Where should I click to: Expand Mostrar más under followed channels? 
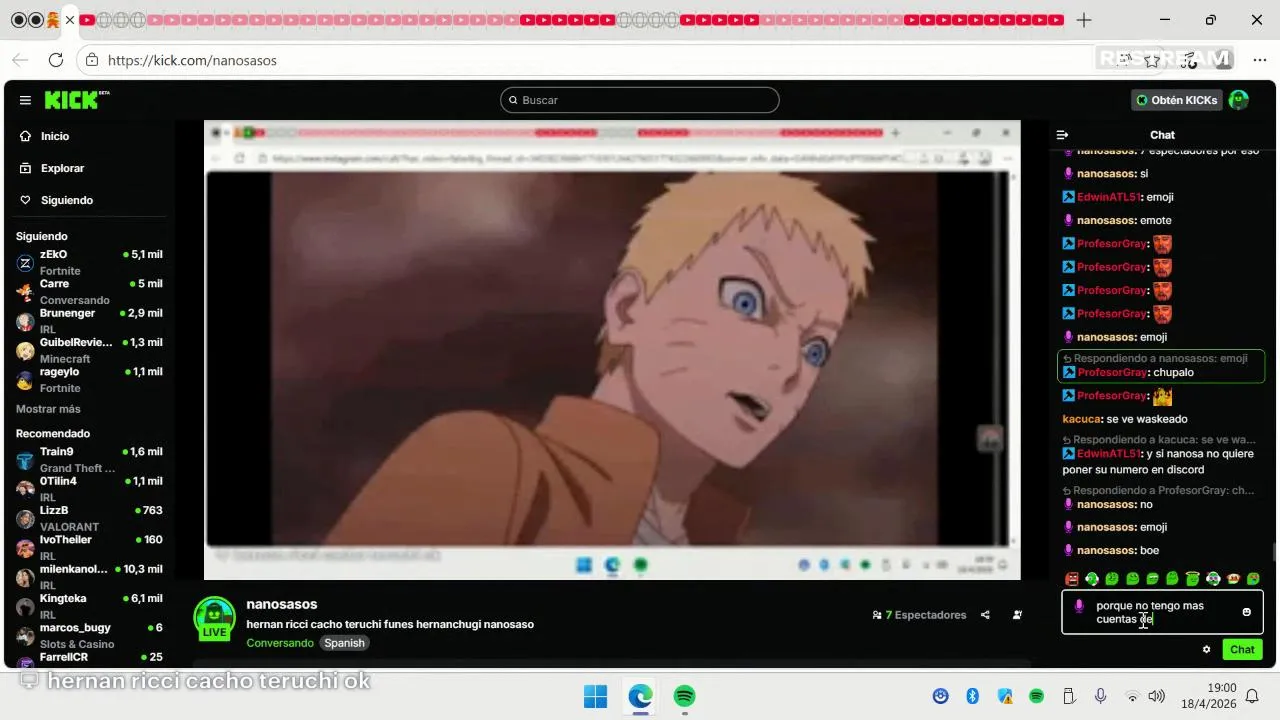tap(48, 409)
